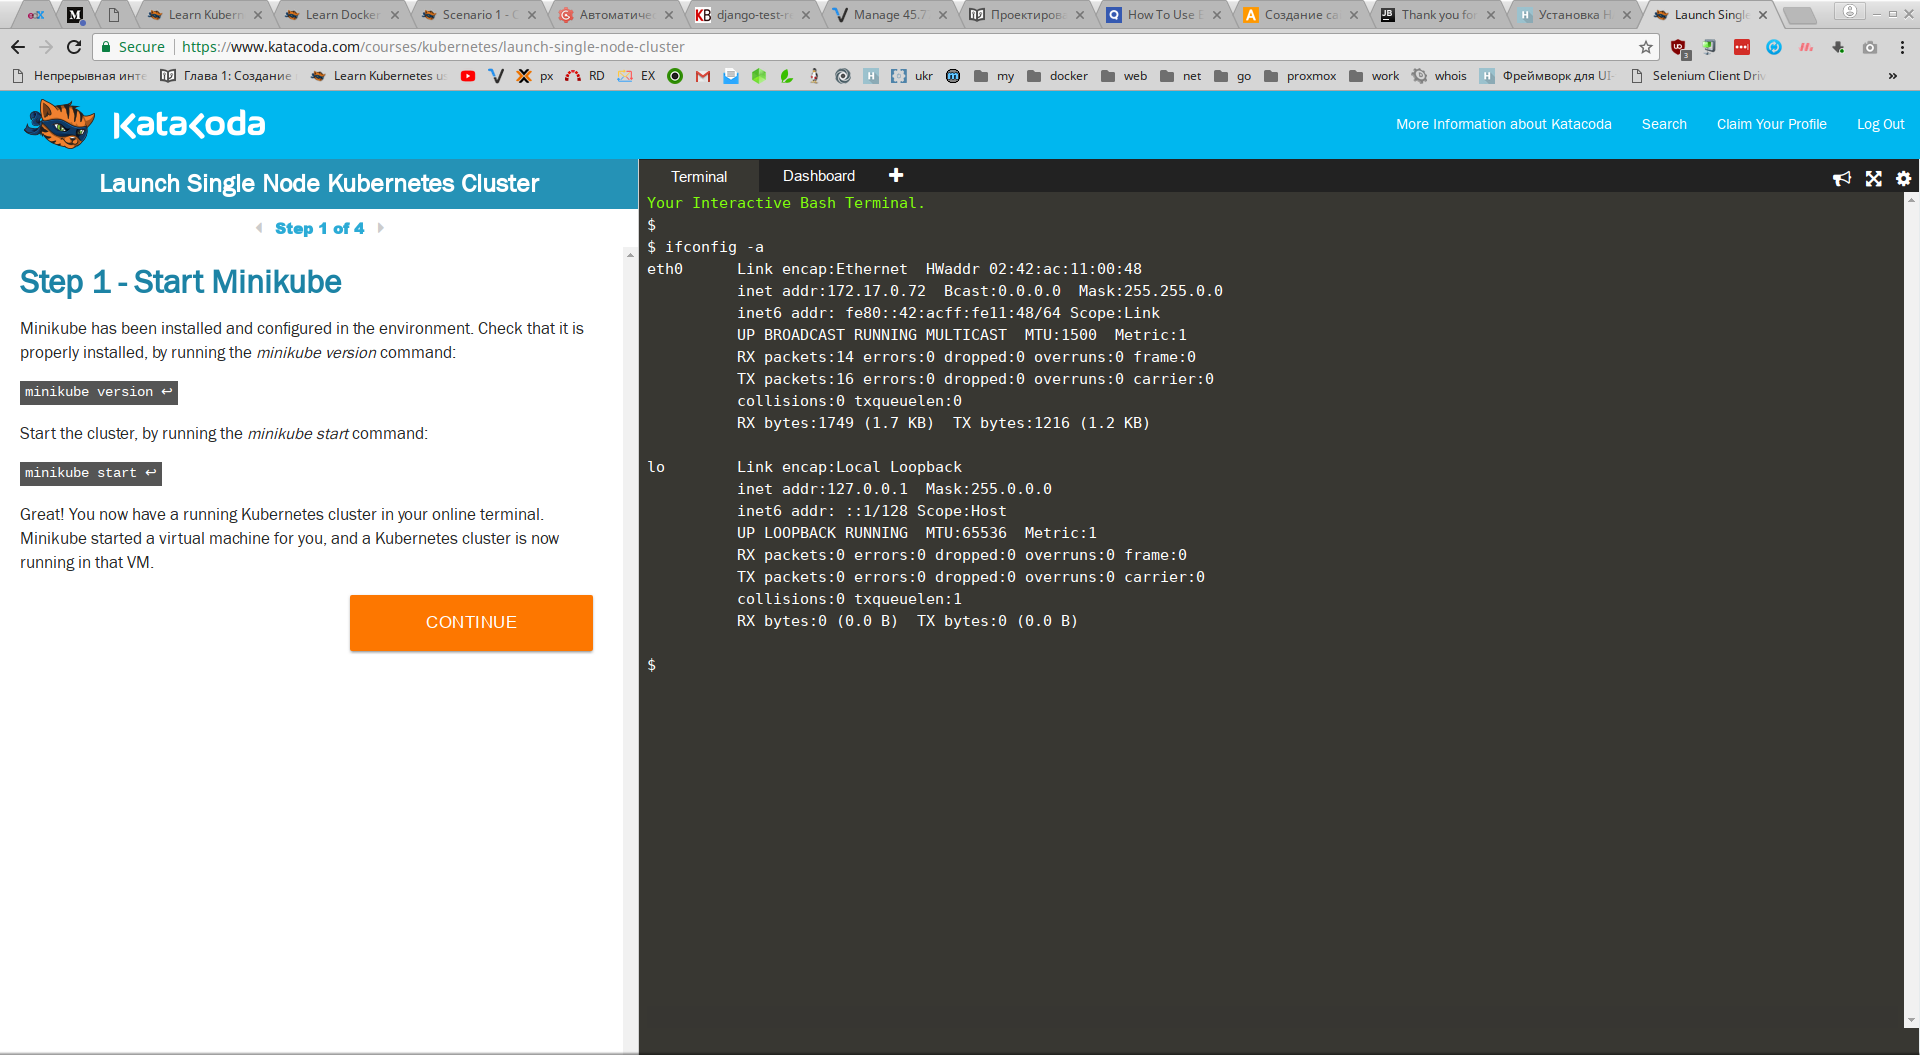
Task: Switch to the 'Scenario 1' browser tab
Action: tap(478, 15)
